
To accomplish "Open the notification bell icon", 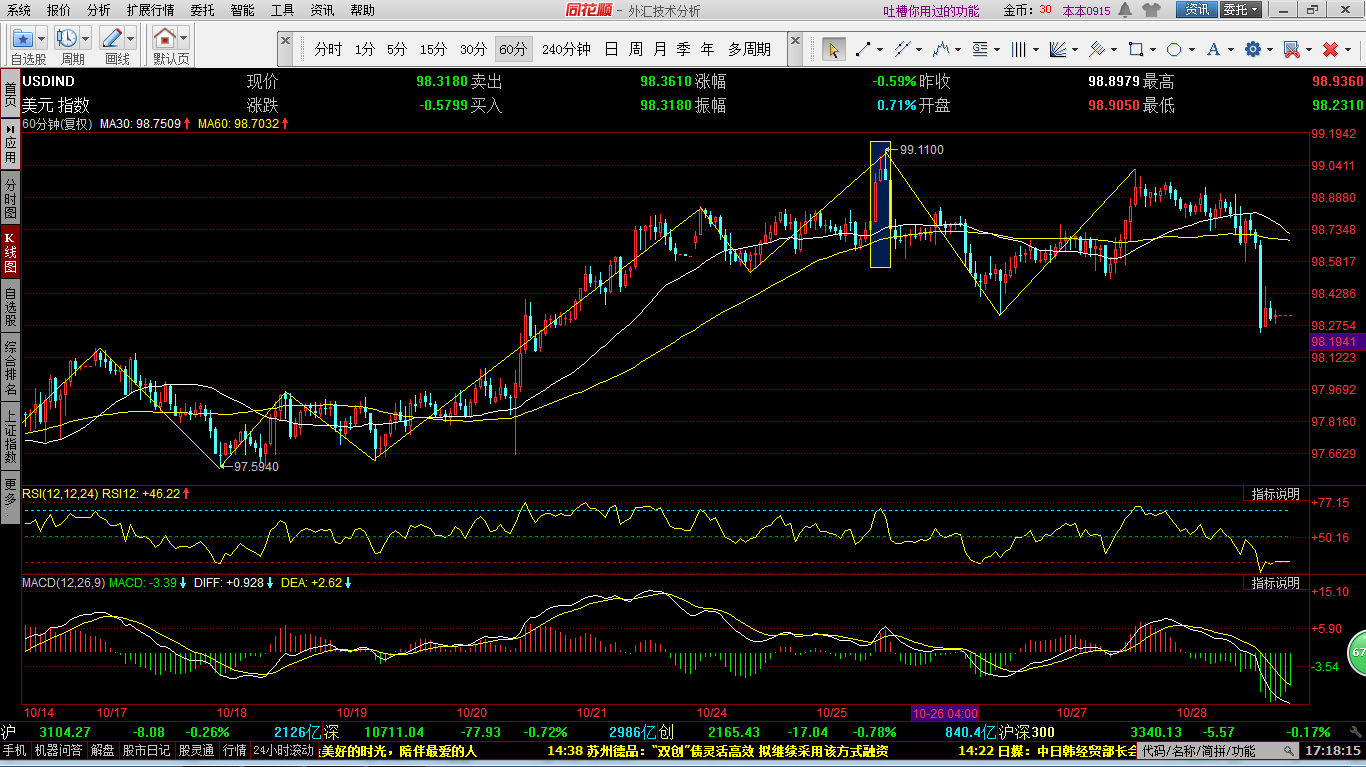I will pos(1125,10).
